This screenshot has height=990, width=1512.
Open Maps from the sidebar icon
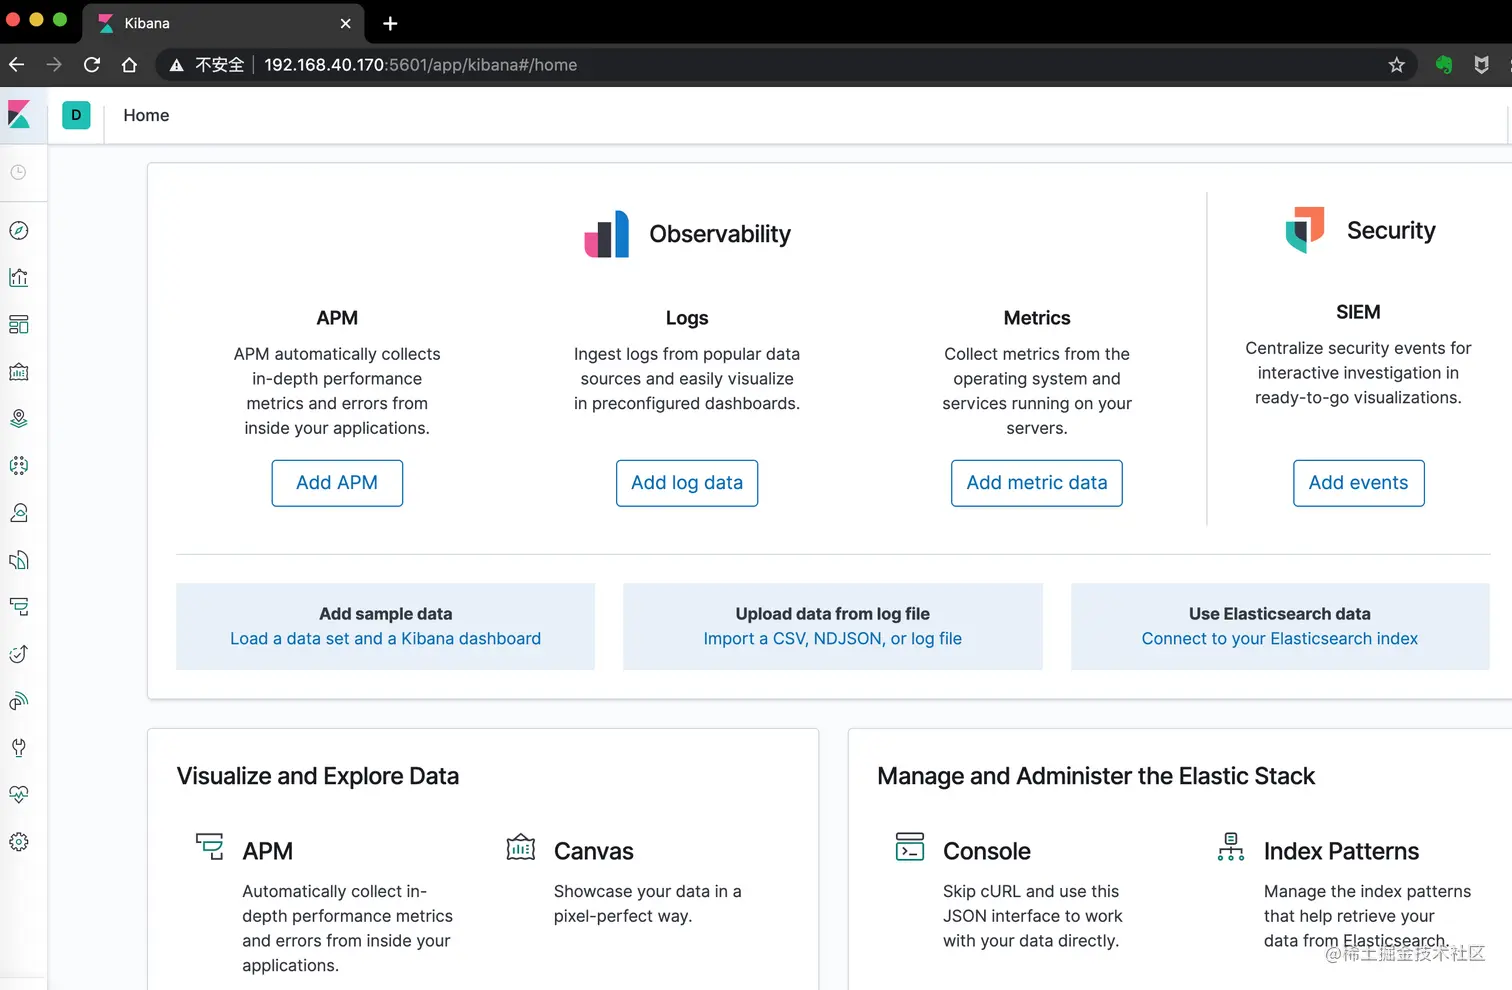click(x=19, y=419)
